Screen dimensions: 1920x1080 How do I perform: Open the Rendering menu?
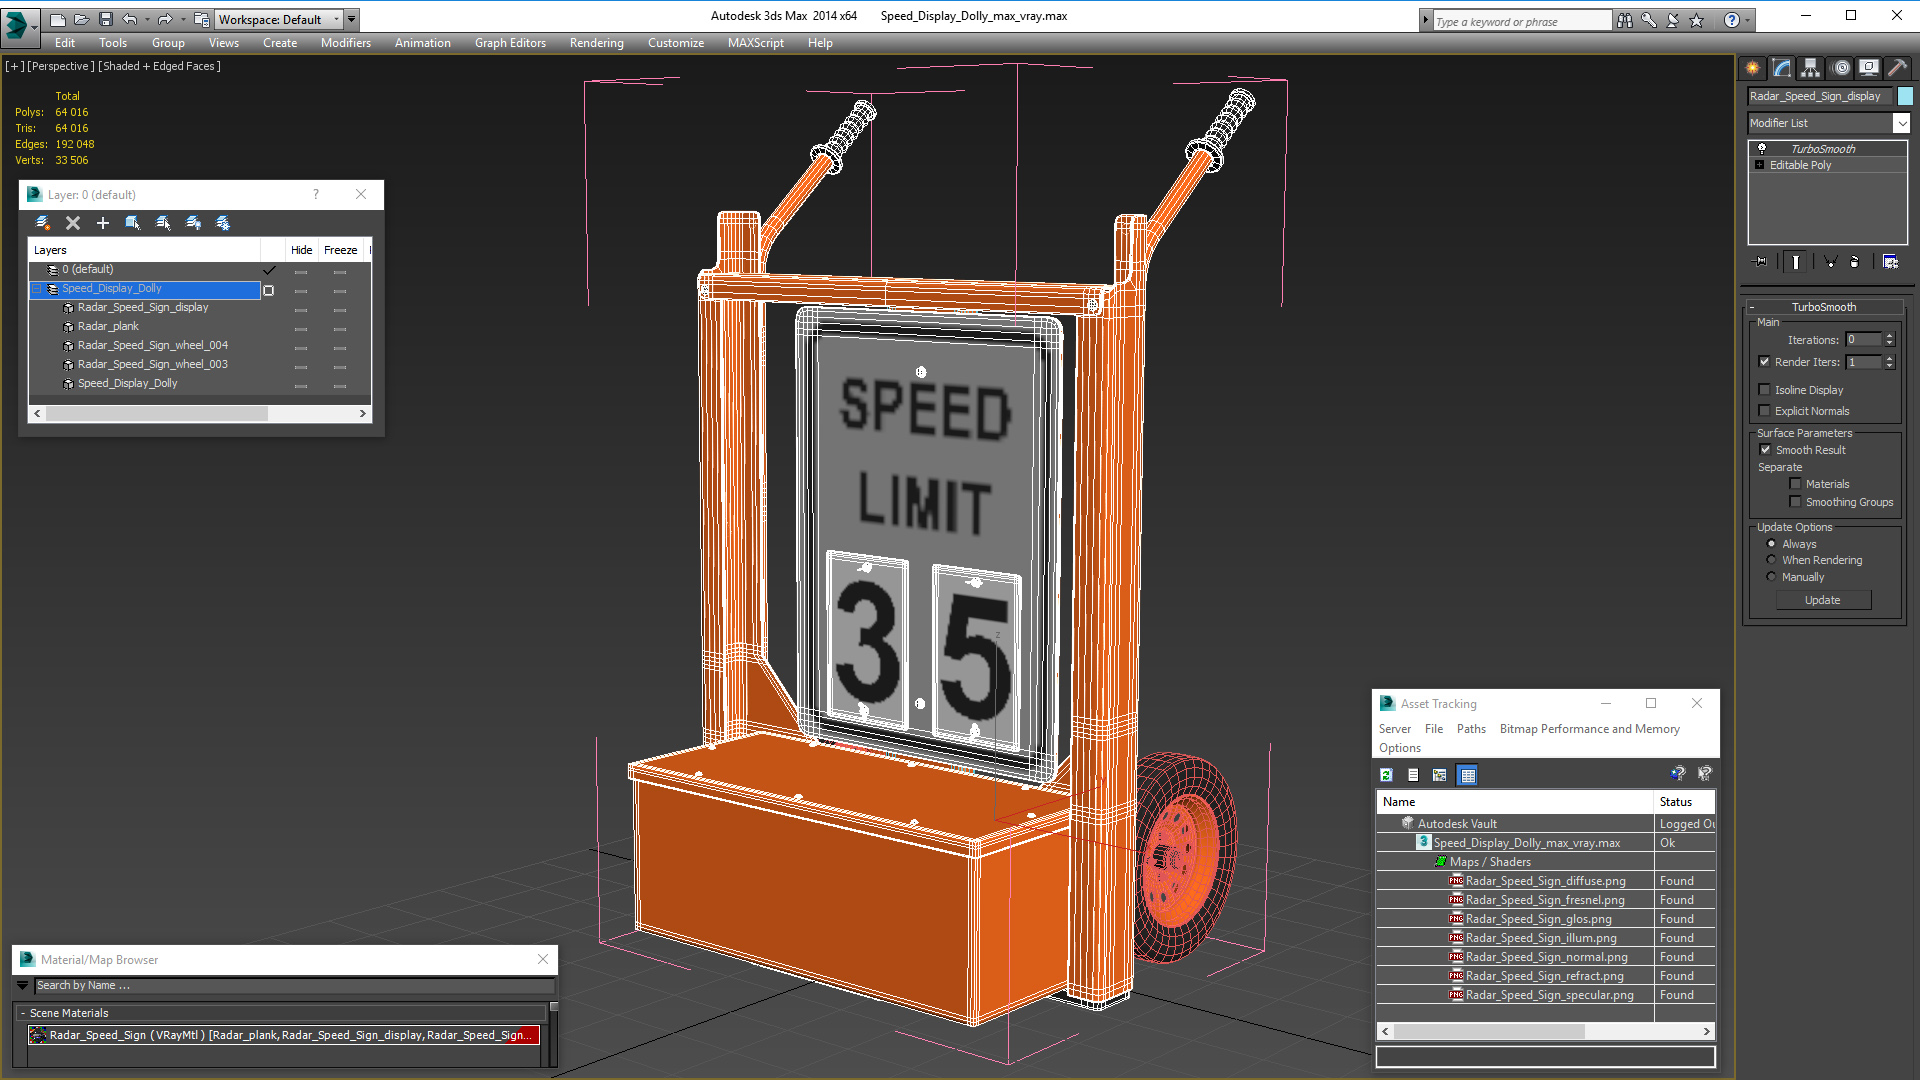(x=596, y=43)
